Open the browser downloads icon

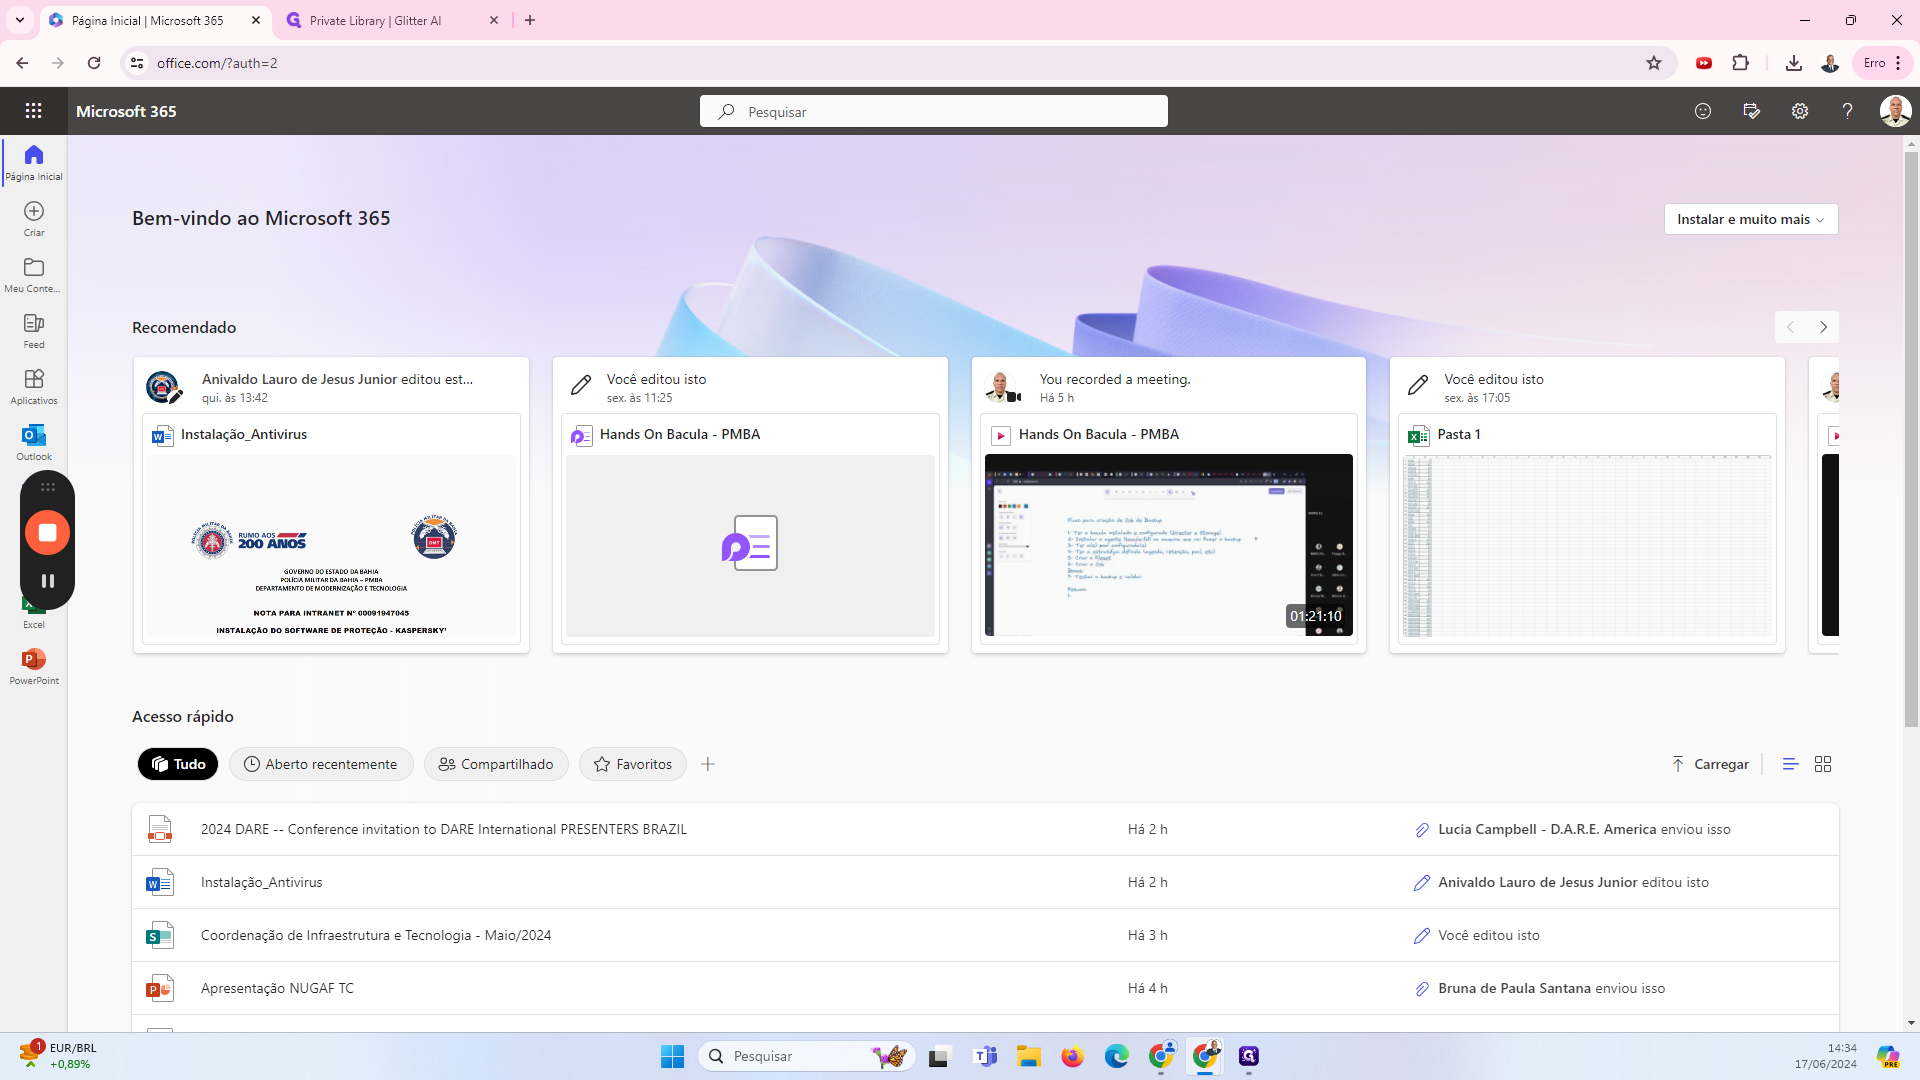[1794, 63]
